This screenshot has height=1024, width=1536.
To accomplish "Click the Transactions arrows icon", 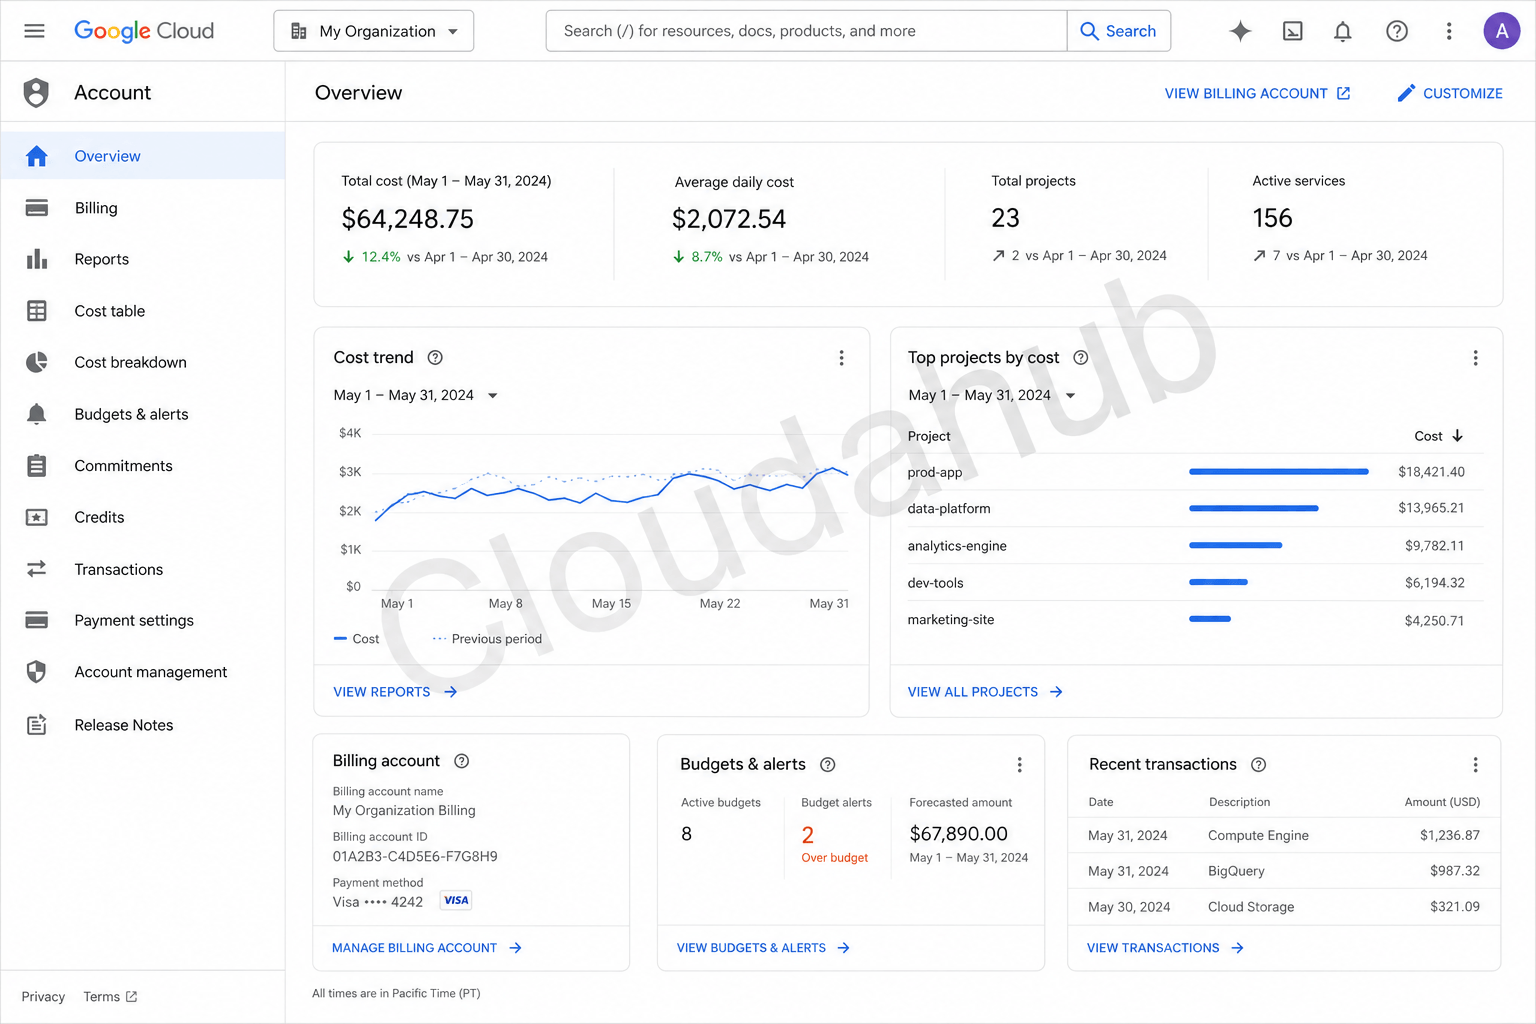I will pos(37,569).
